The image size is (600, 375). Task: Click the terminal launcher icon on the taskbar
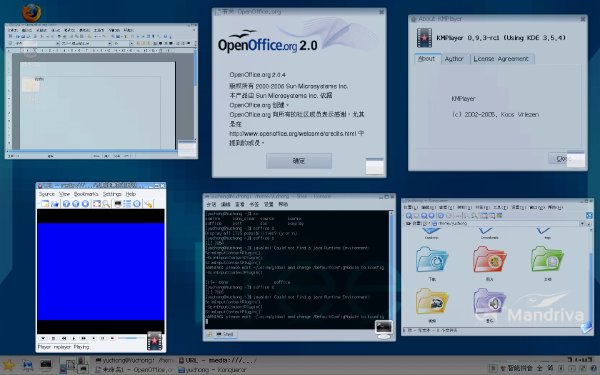pyautogui.click(x=46, y=365)
